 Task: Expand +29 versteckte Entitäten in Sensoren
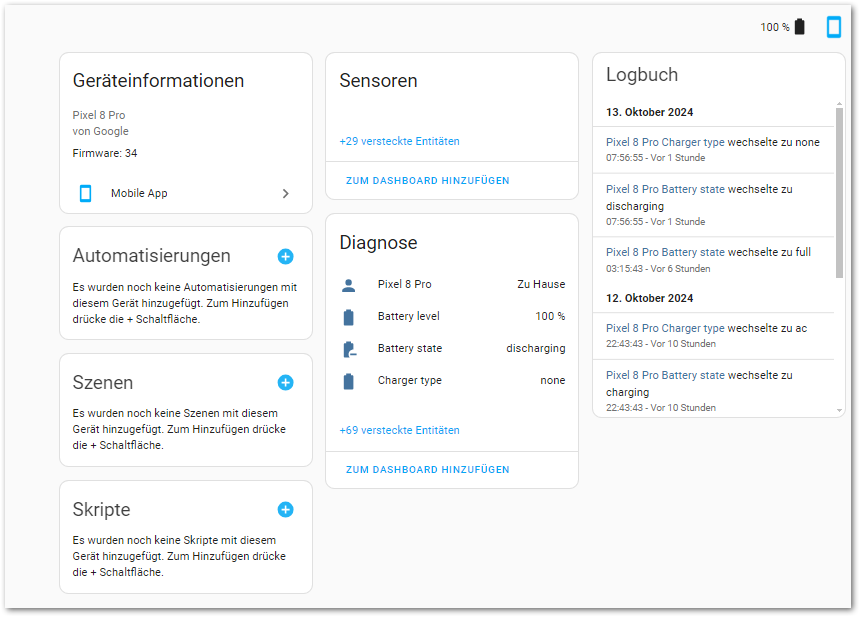tap(399, 141)
